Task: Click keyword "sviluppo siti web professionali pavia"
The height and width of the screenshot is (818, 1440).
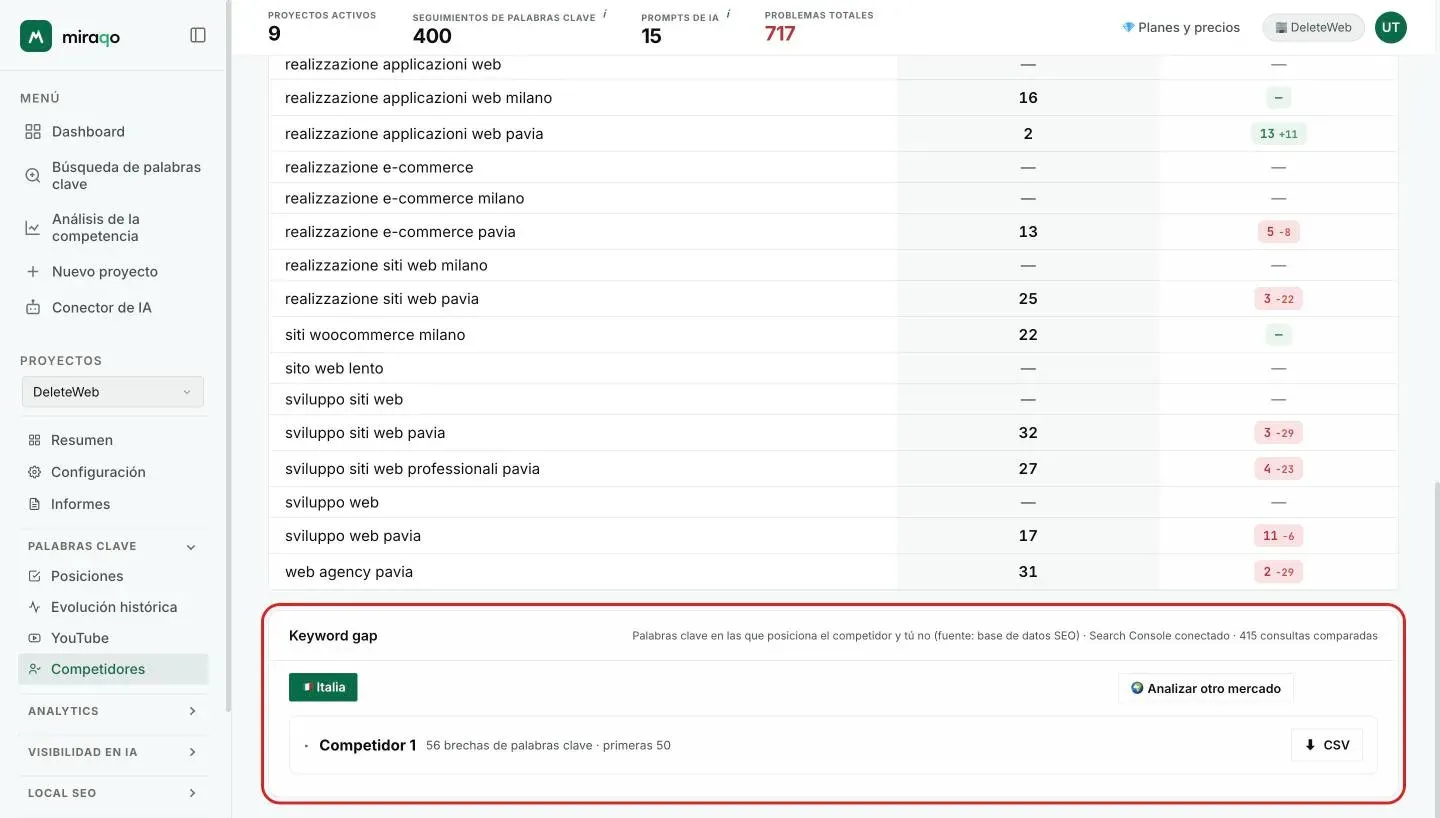Action: coord(412,469)
